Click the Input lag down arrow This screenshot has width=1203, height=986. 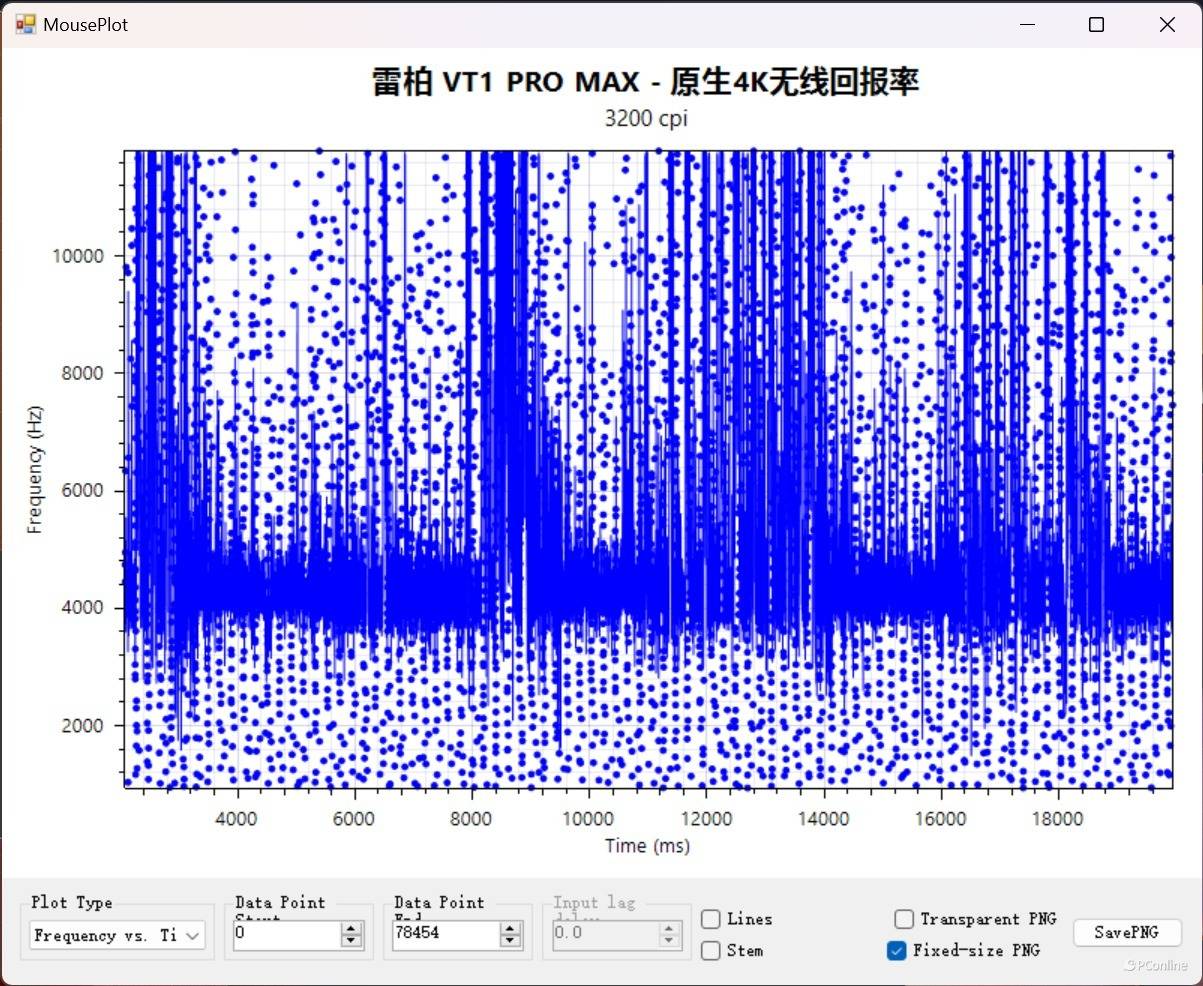(670, 942)
